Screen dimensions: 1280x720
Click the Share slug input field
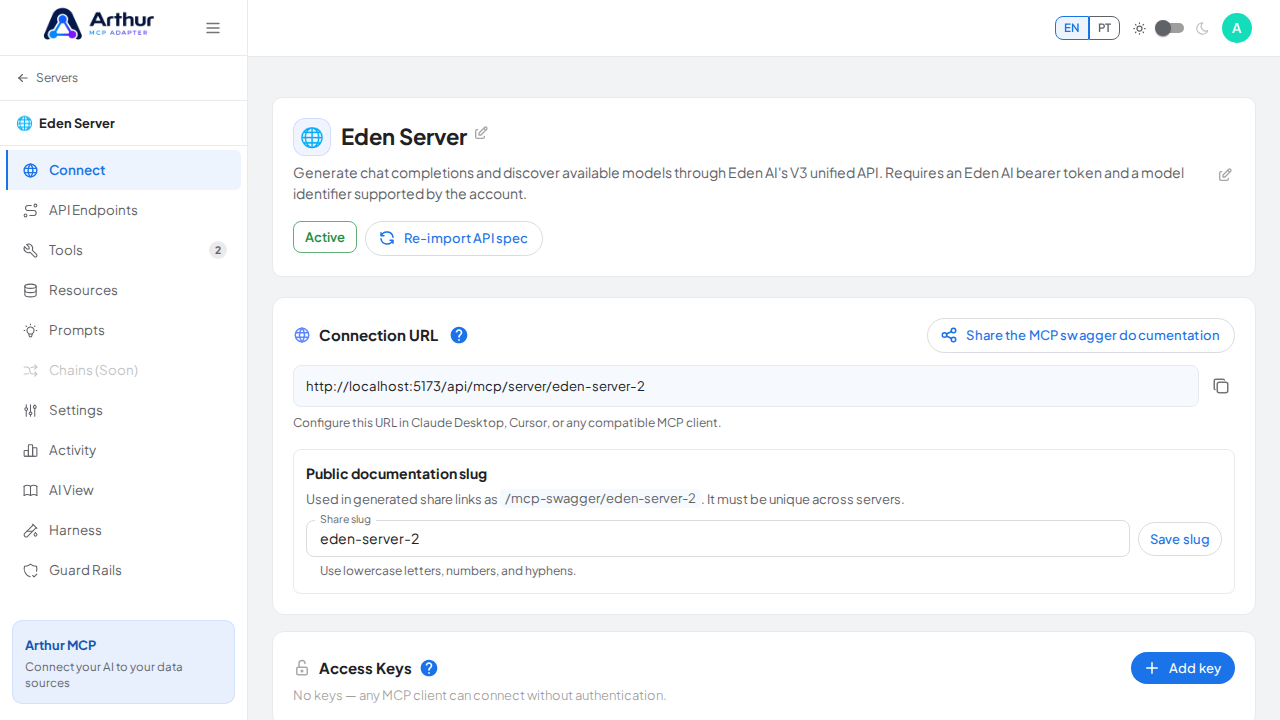click(718, 538)
